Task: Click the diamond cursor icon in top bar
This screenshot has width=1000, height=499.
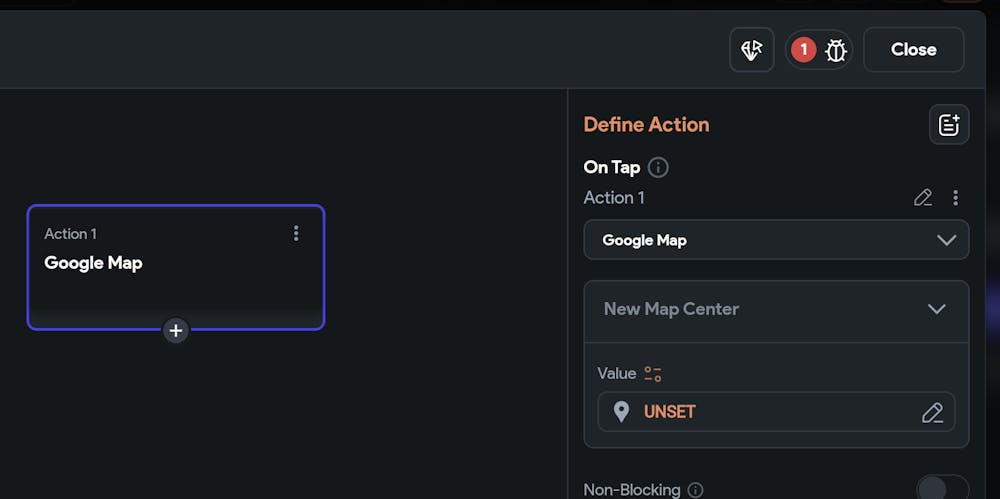Action: [x=752, y=50]
